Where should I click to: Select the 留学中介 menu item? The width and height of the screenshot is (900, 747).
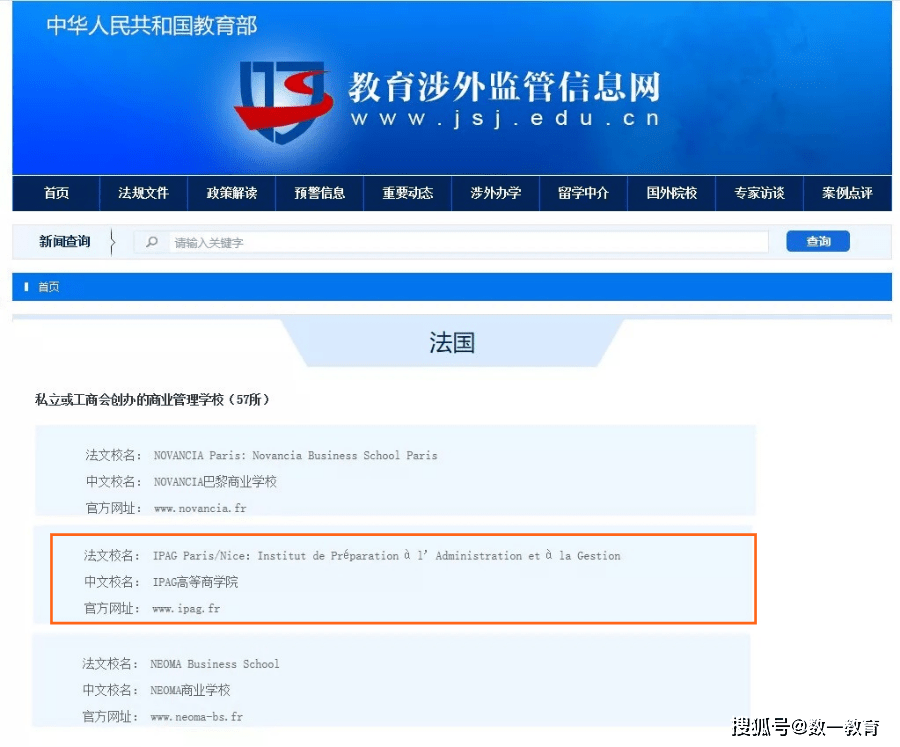coord(583,193)
